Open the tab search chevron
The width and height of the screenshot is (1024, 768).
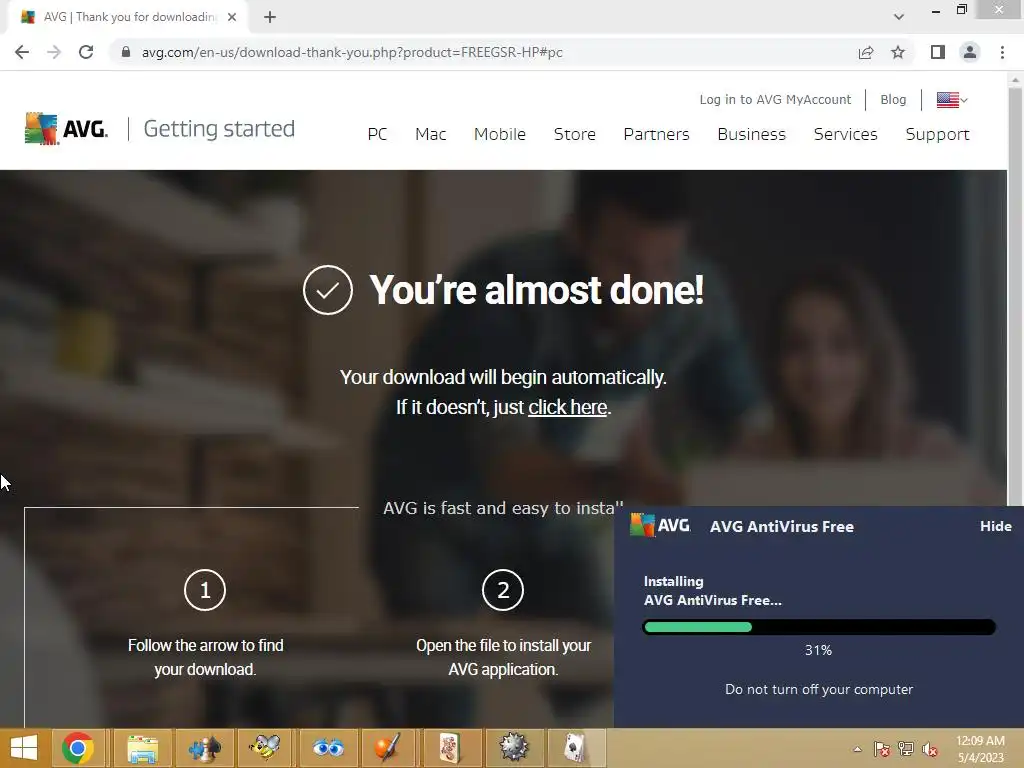pos(899,17)
